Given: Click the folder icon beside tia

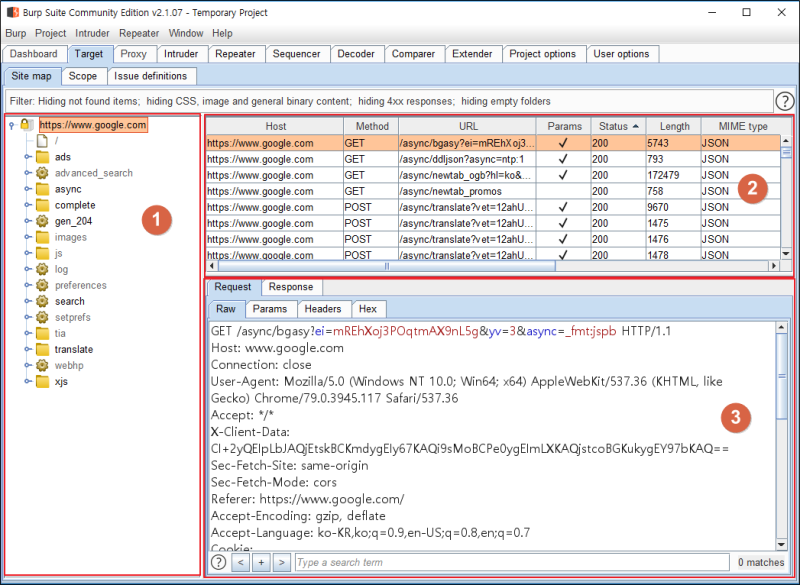Looking at the screenshot, I should click(x=42, y=334).
